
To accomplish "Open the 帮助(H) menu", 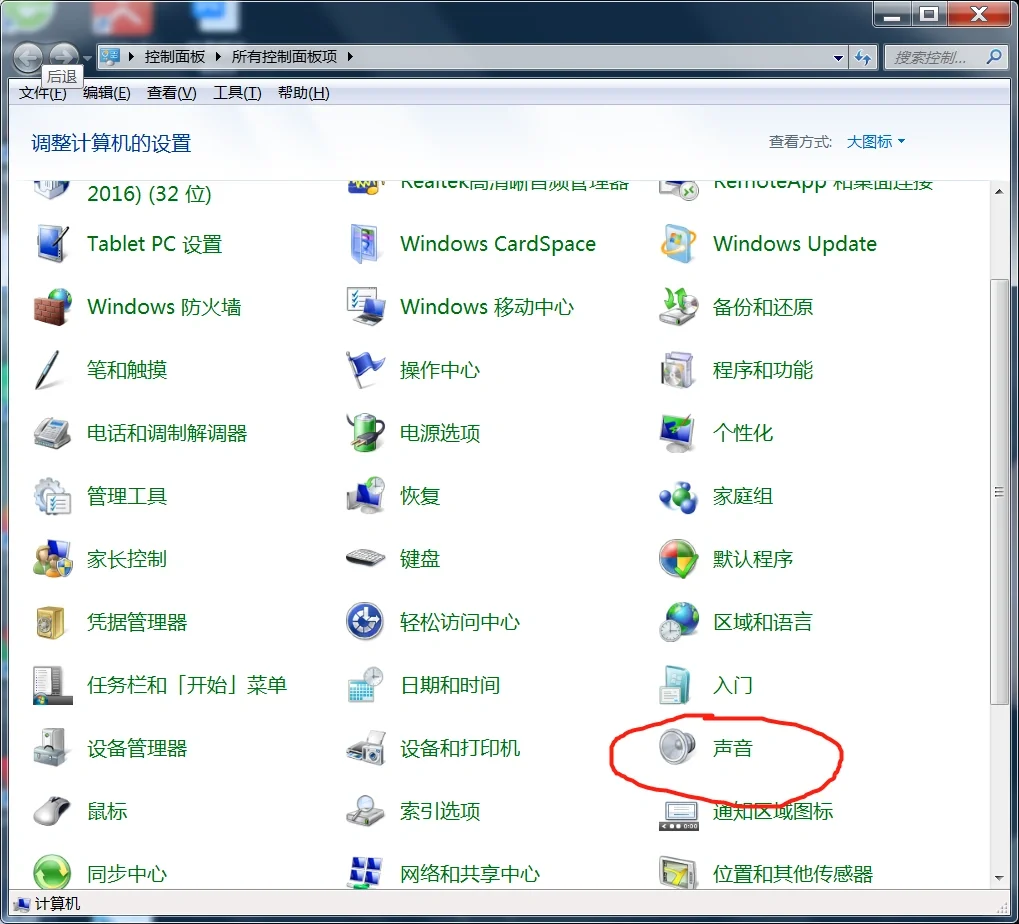I will [x=303, y=93].
